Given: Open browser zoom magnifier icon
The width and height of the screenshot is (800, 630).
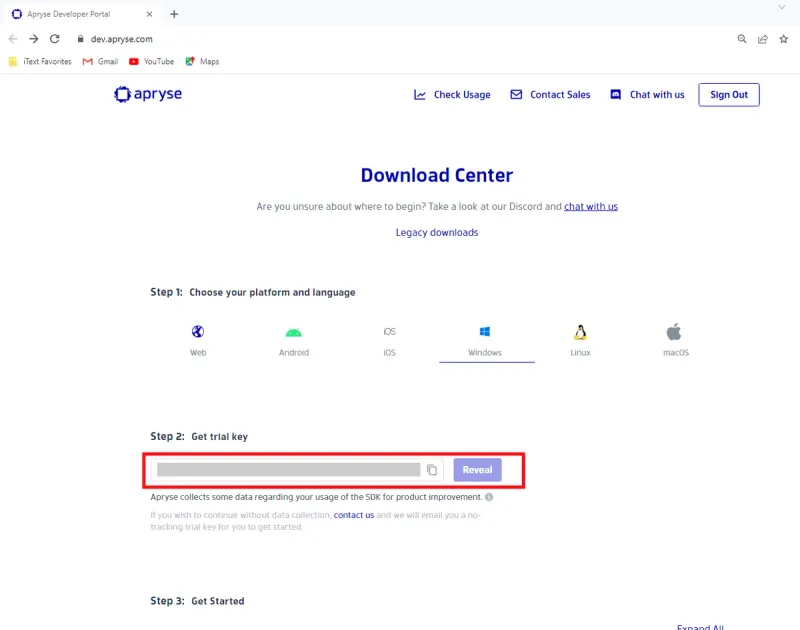Looking at the screenshot, I should [x=742, y=39].
